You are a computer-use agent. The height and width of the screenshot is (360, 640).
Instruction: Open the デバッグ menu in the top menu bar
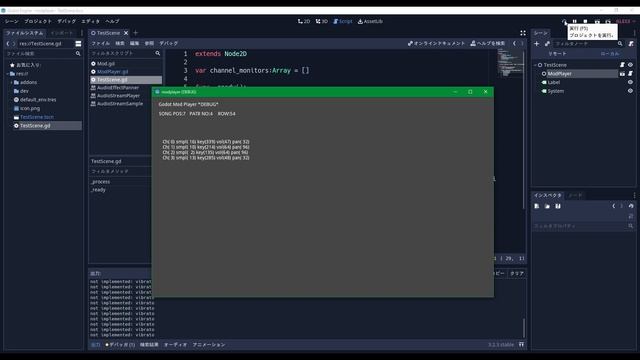click(67, 21)
